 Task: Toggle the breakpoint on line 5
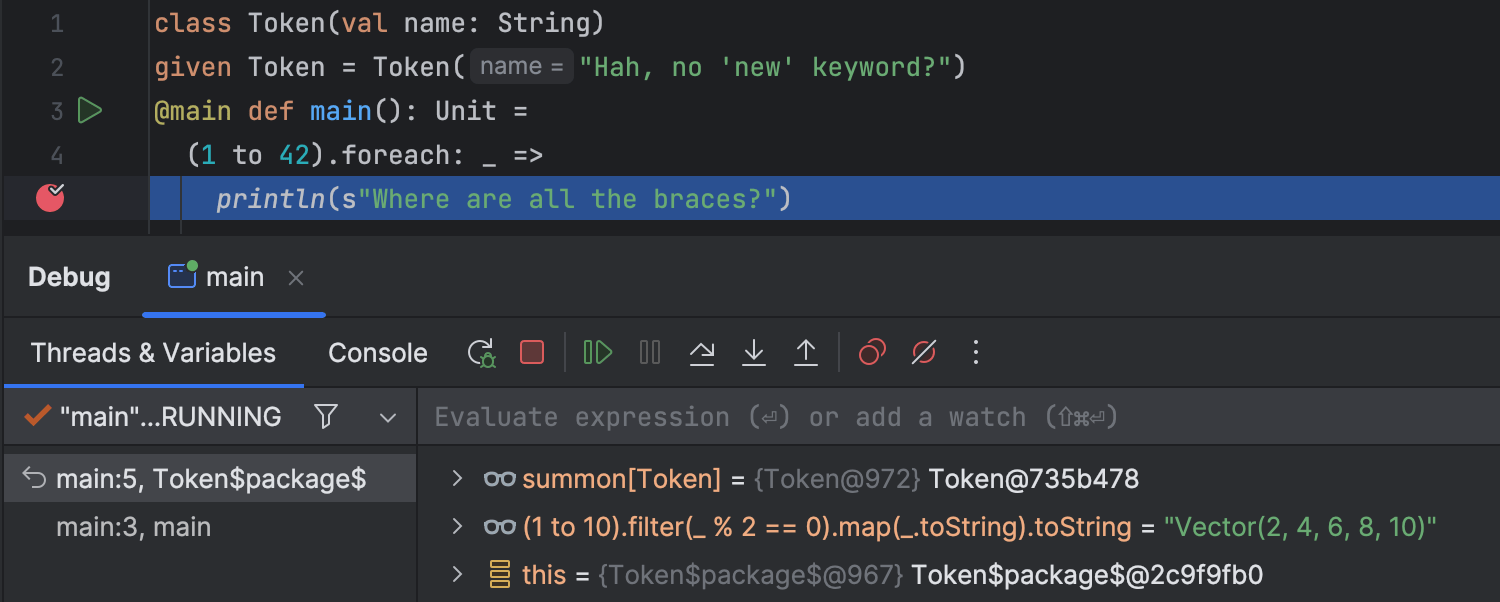click(x=50, y=198)
